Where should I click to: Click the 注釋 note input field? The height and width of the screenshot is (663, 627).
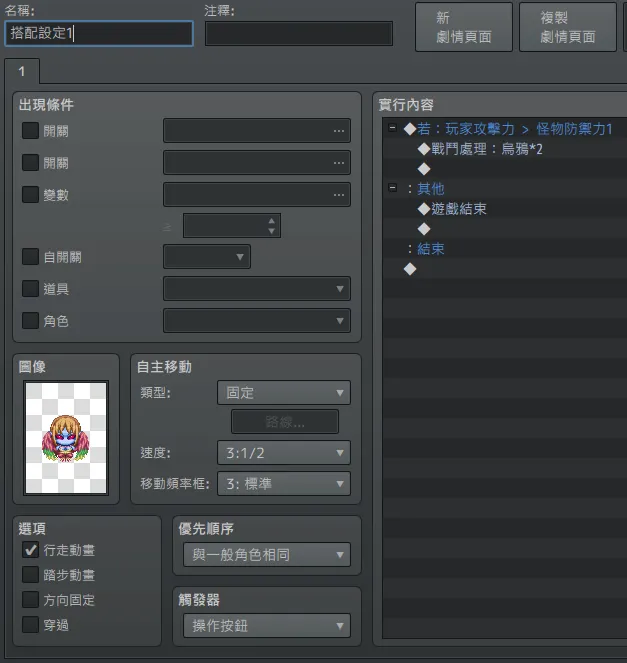(299, 33)
